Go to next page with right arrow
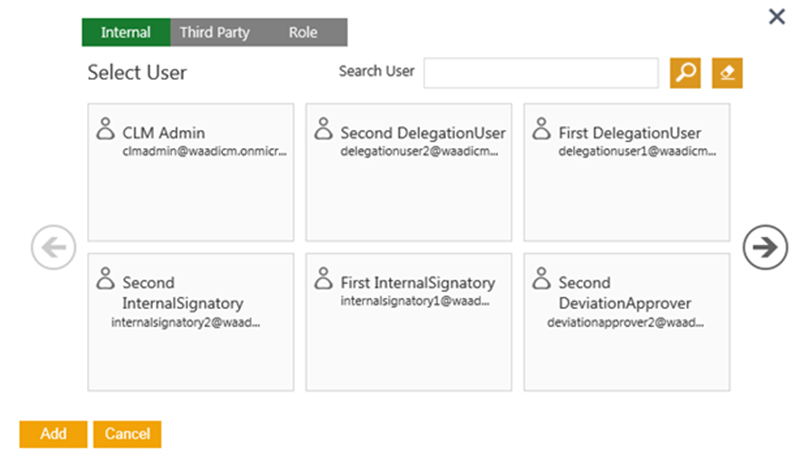The height and width of the screenshot is (465, 800). [765, 248]
